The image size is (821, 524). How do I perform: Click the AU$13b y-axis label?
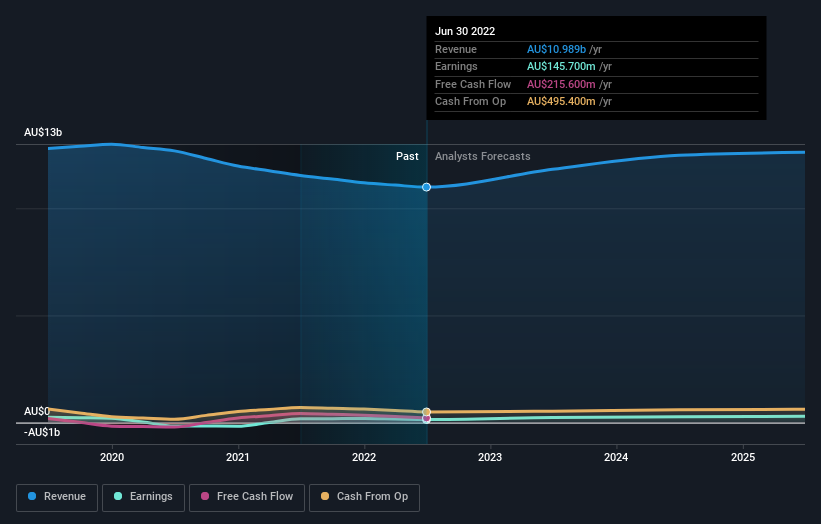(x=43, y=132)
